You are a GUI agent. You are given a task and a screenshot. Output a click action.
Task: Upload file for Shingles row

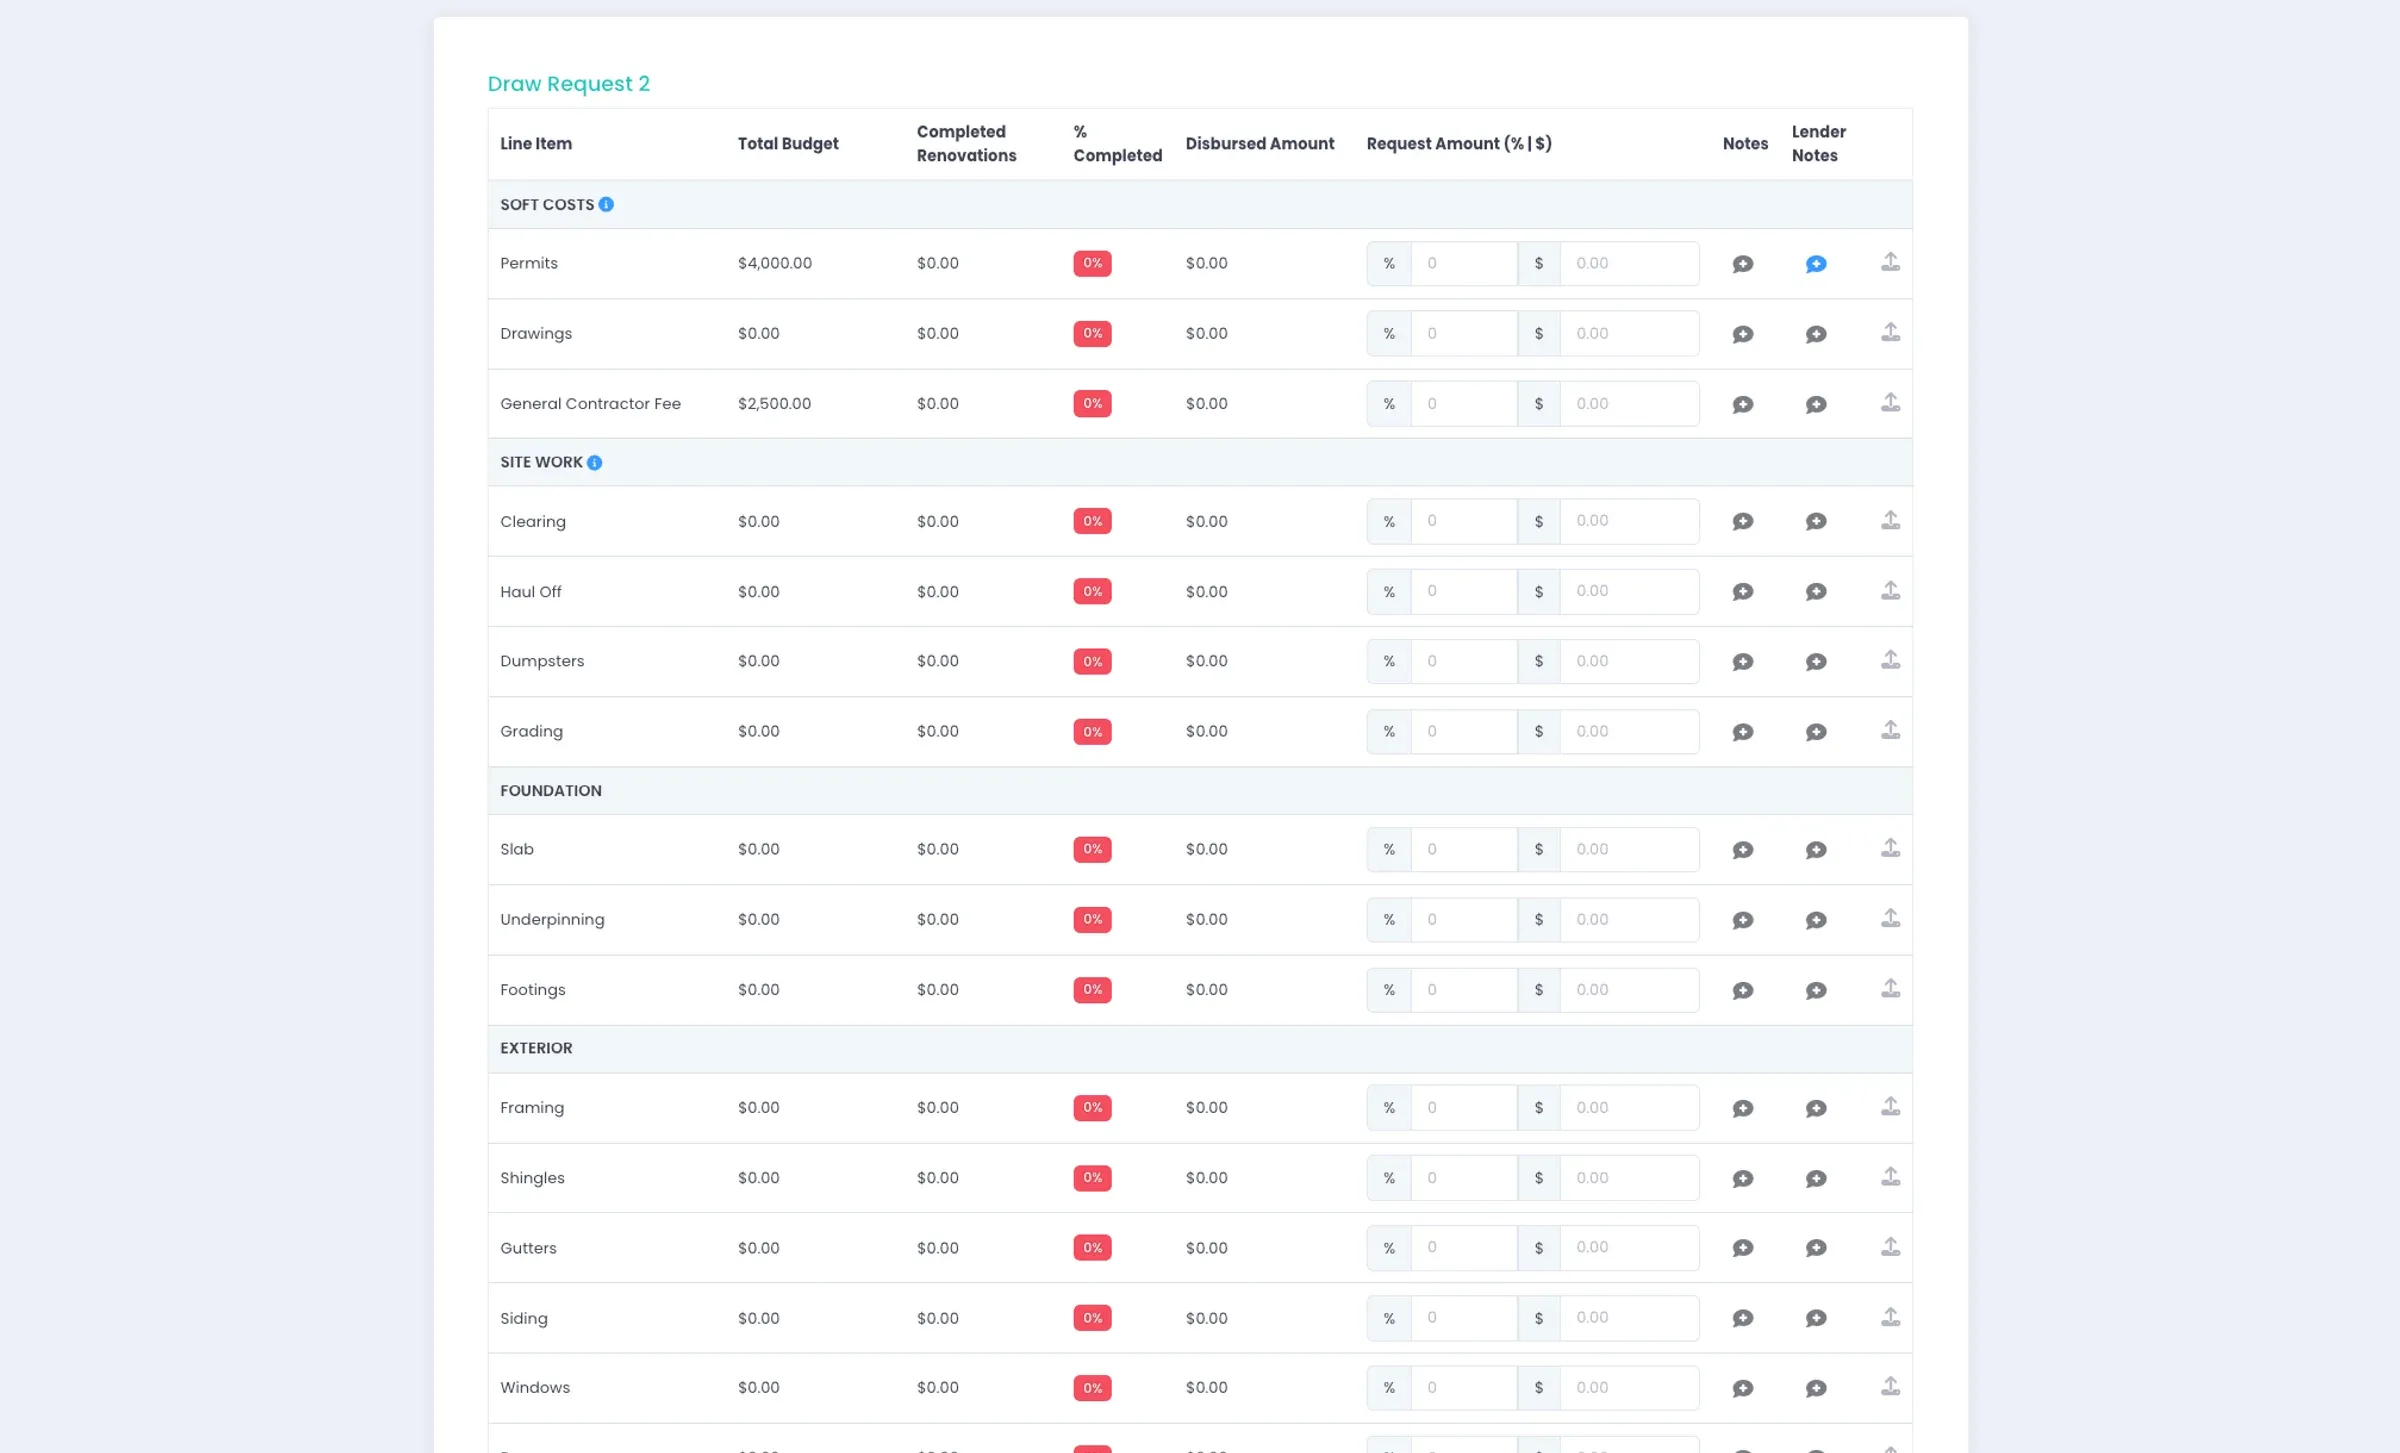click(x=1890, y=1176)
